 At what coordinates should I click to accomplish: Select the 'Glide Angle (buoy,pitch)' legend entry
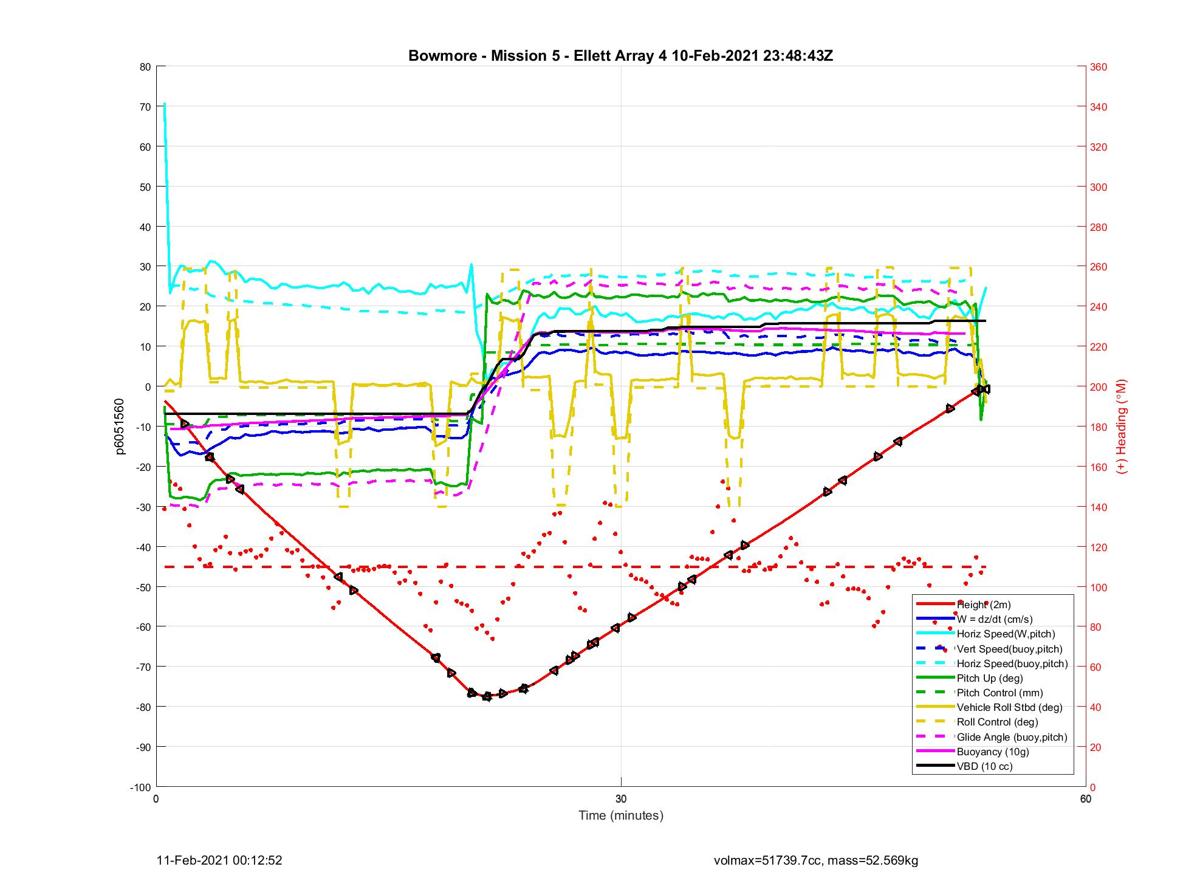pyautogui.click(x=1012, y=737)
